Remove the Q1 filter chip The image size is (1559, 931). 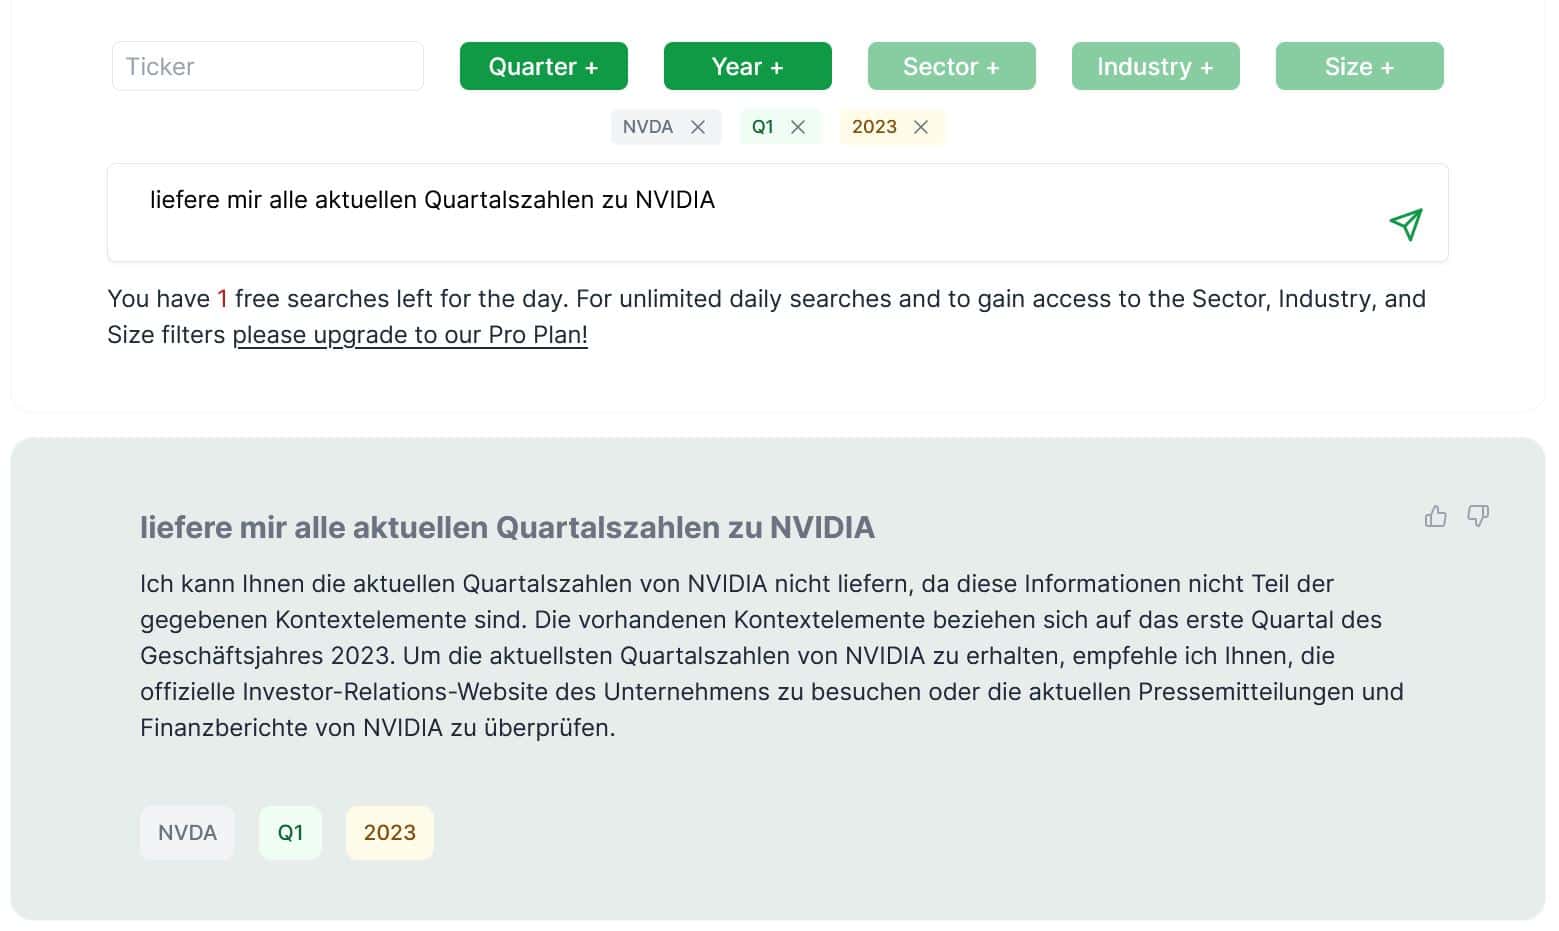pyautogui.click(x=798, y=127)
